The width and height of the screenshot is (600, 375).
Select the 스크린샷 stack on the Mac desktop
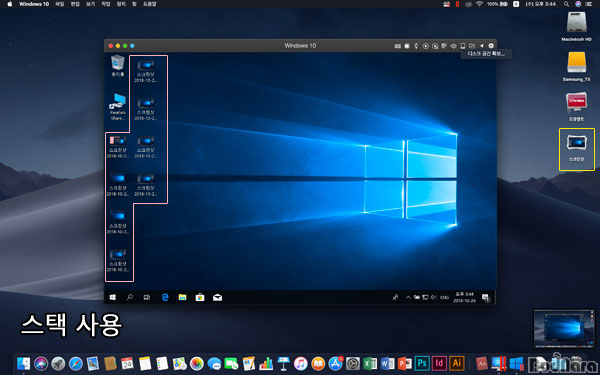[x=577, y=148]
